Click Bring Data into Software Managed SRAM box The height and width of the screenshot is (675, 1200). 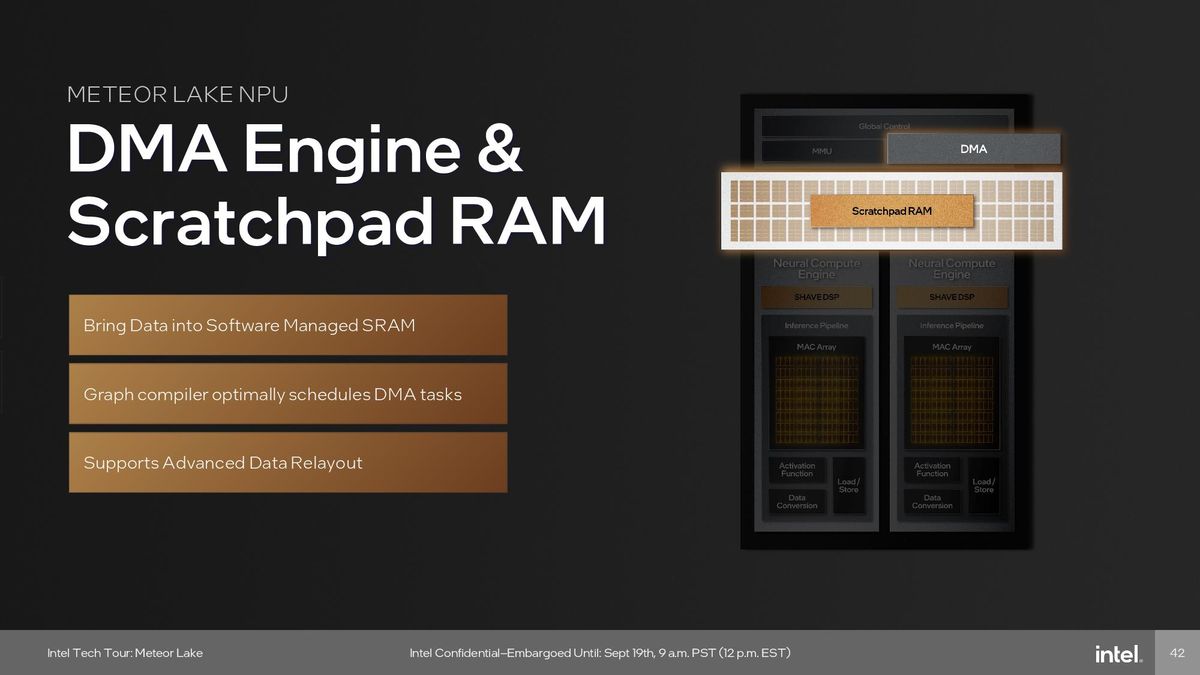(x=288, y=325)
